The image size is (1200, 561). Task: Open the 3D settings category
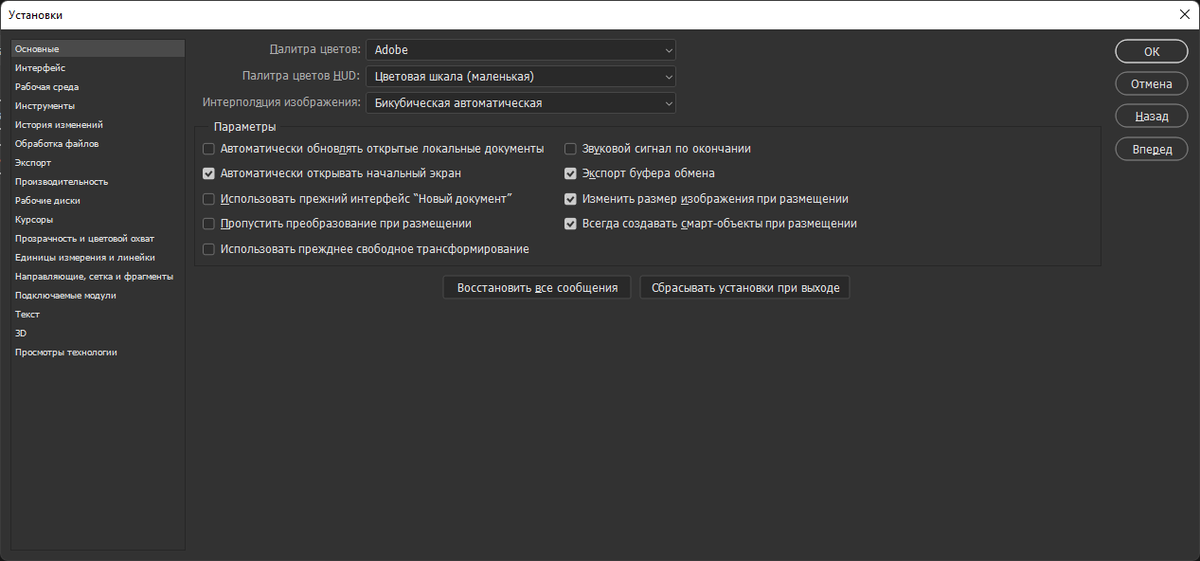tap(98, 334)
